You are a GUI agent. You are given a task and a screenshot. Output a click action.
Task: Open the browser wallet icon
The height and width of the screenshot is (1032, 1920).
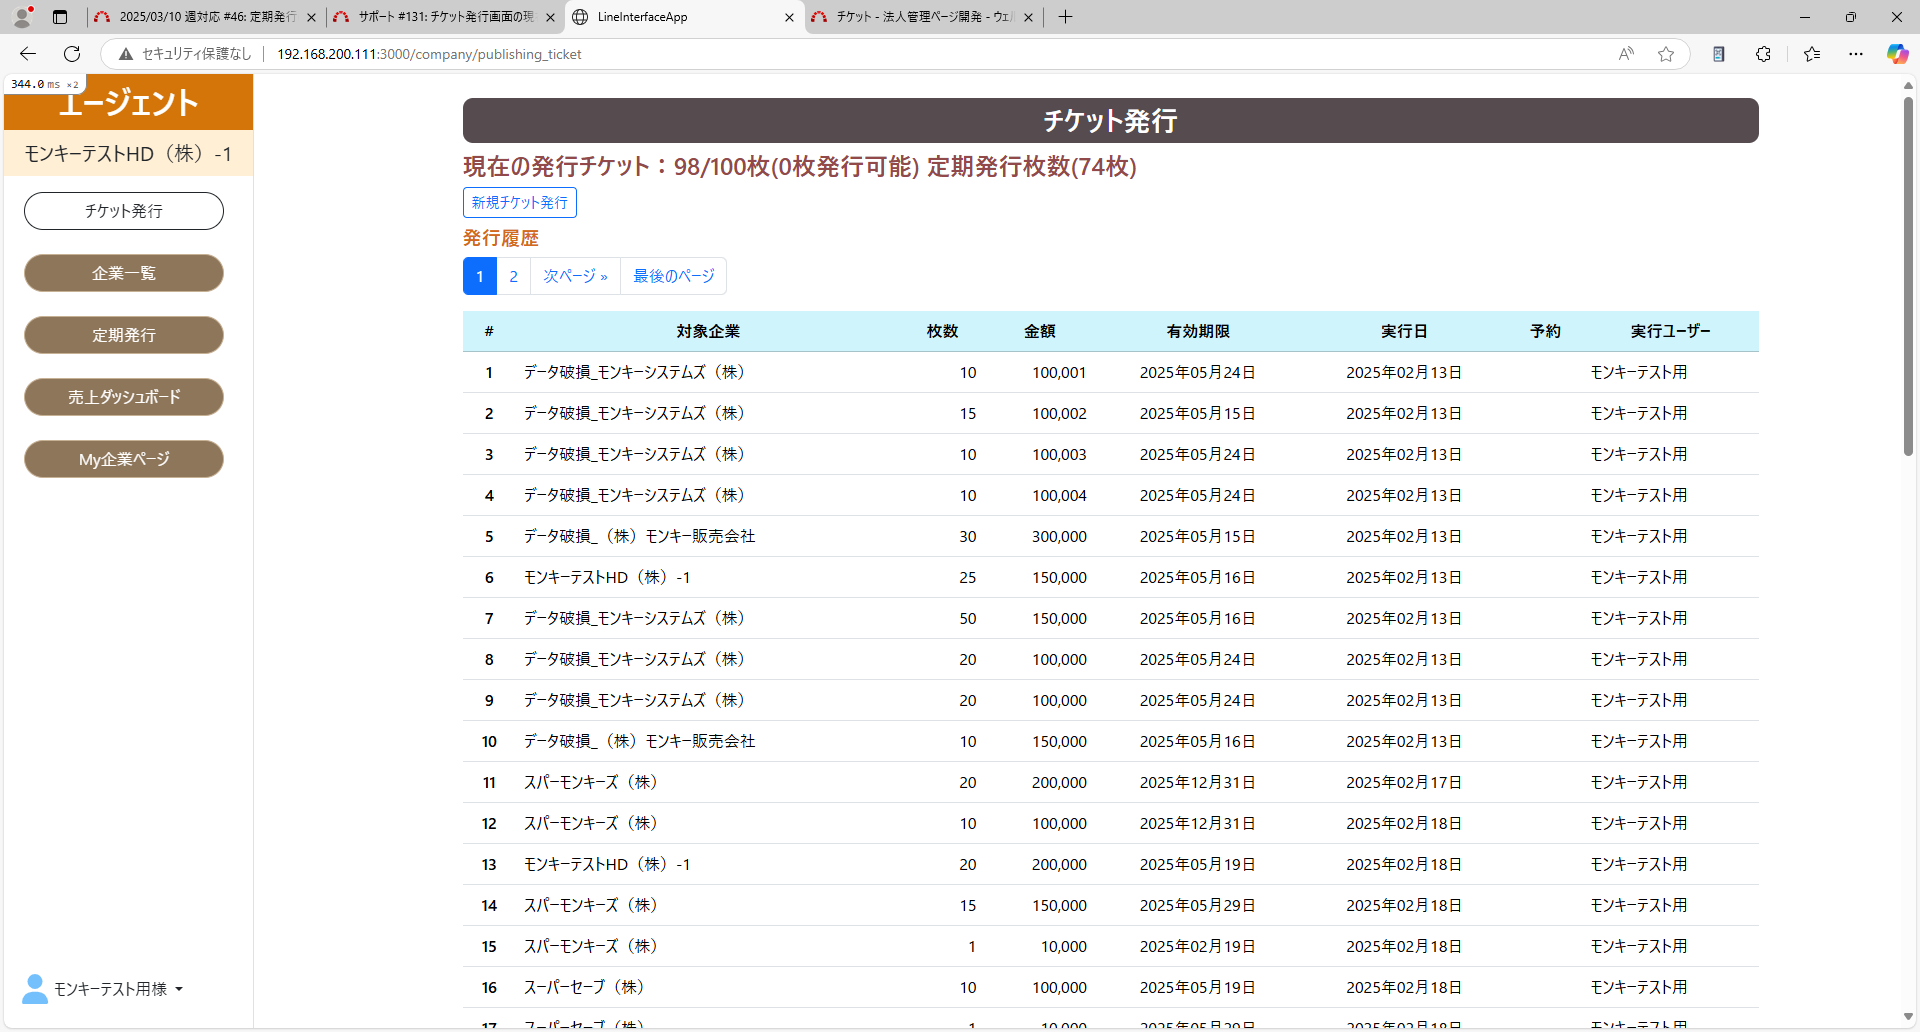tap(1718, 54)
